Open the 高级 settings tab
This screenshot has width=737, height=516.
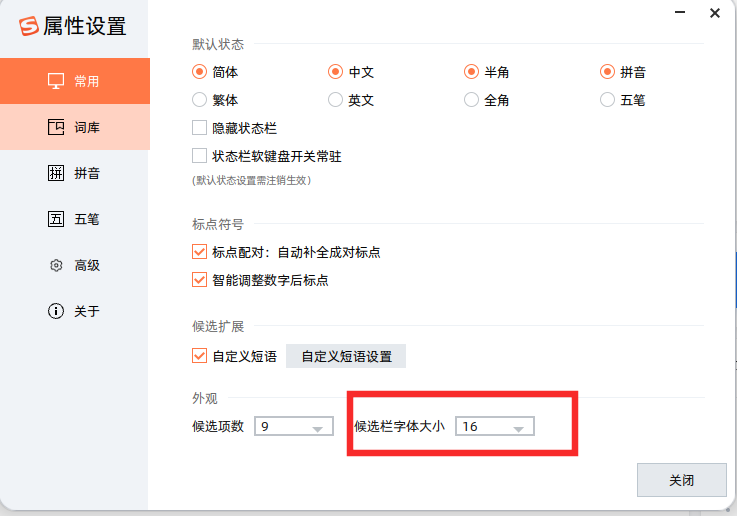tap(75, 265)
